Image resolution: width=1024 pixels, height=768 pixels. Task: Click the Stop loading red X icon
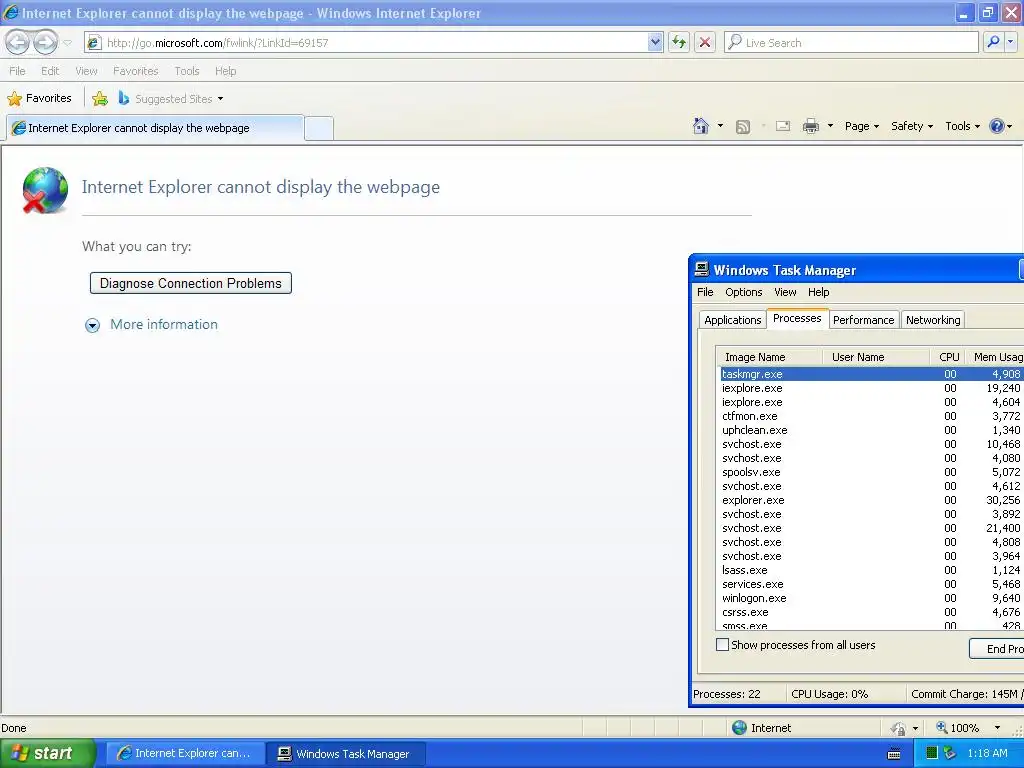(x=705, y=42)
